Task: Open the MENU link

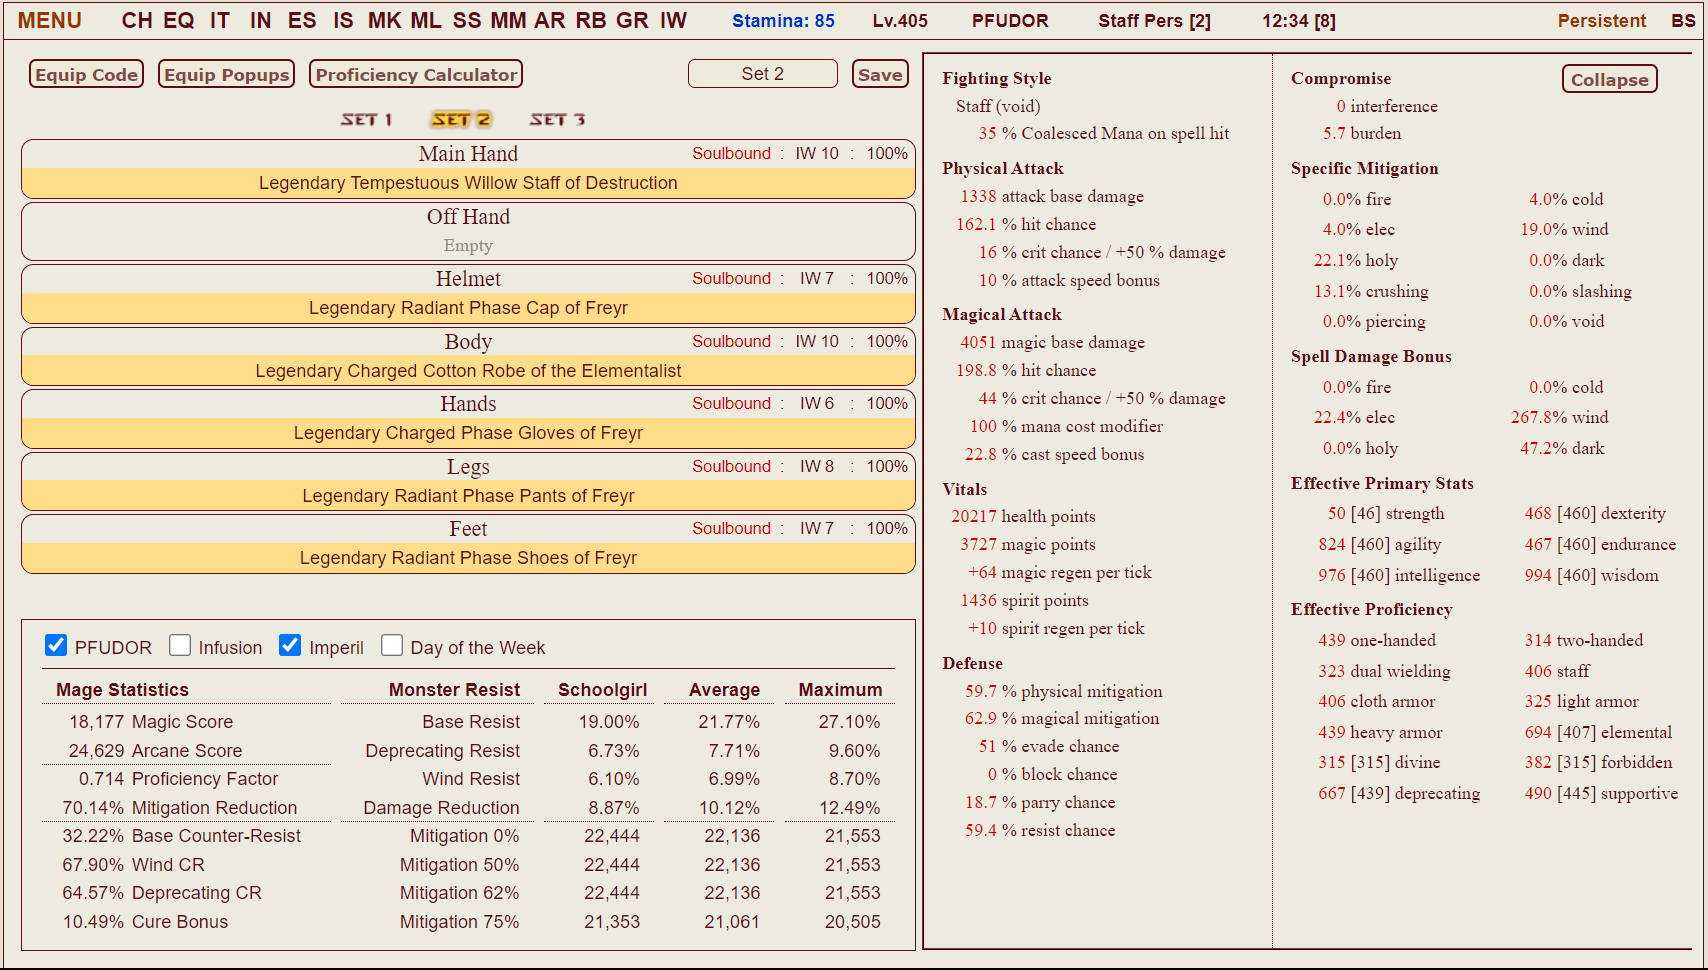Action: [50, 20]
